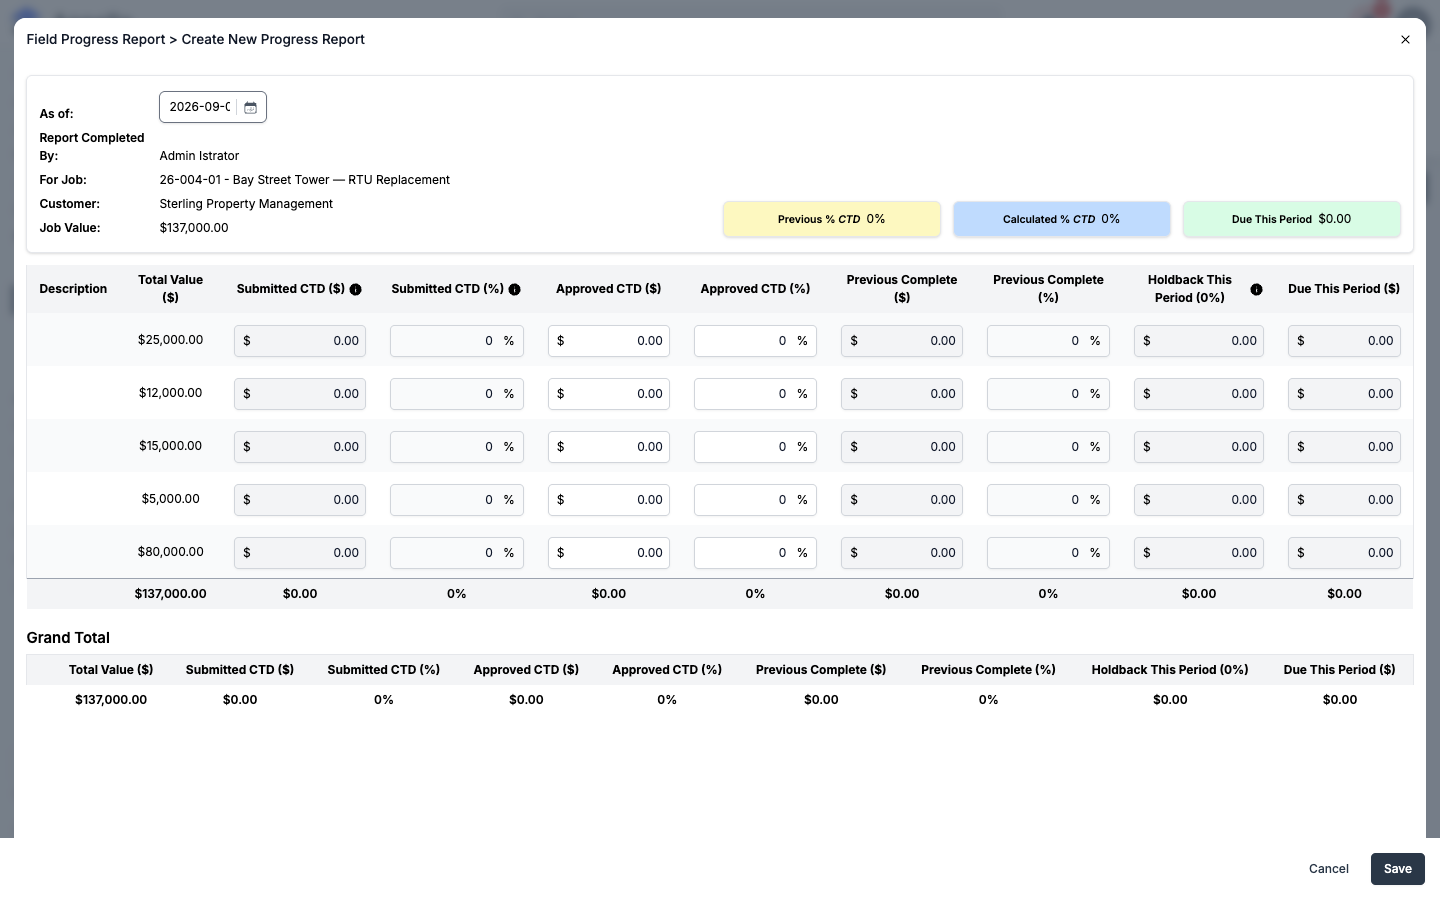
Task: Cancel the new progress report
Action: (1328, 869)
